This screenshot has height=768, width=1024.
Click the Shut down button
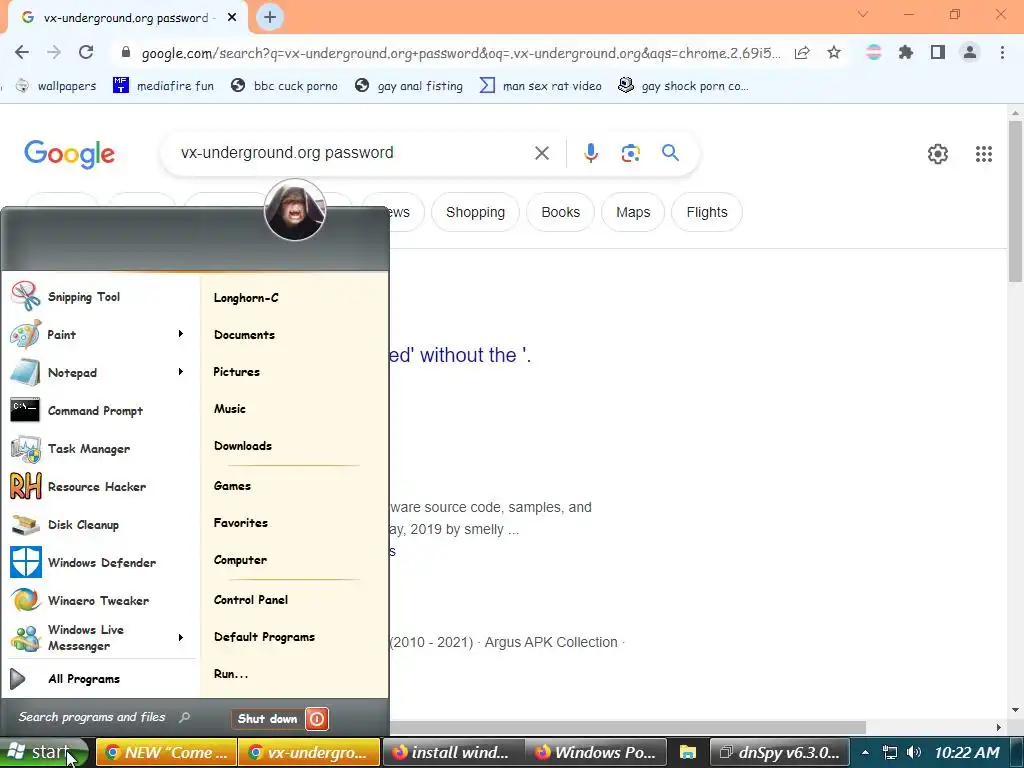(x=268, y=719)
